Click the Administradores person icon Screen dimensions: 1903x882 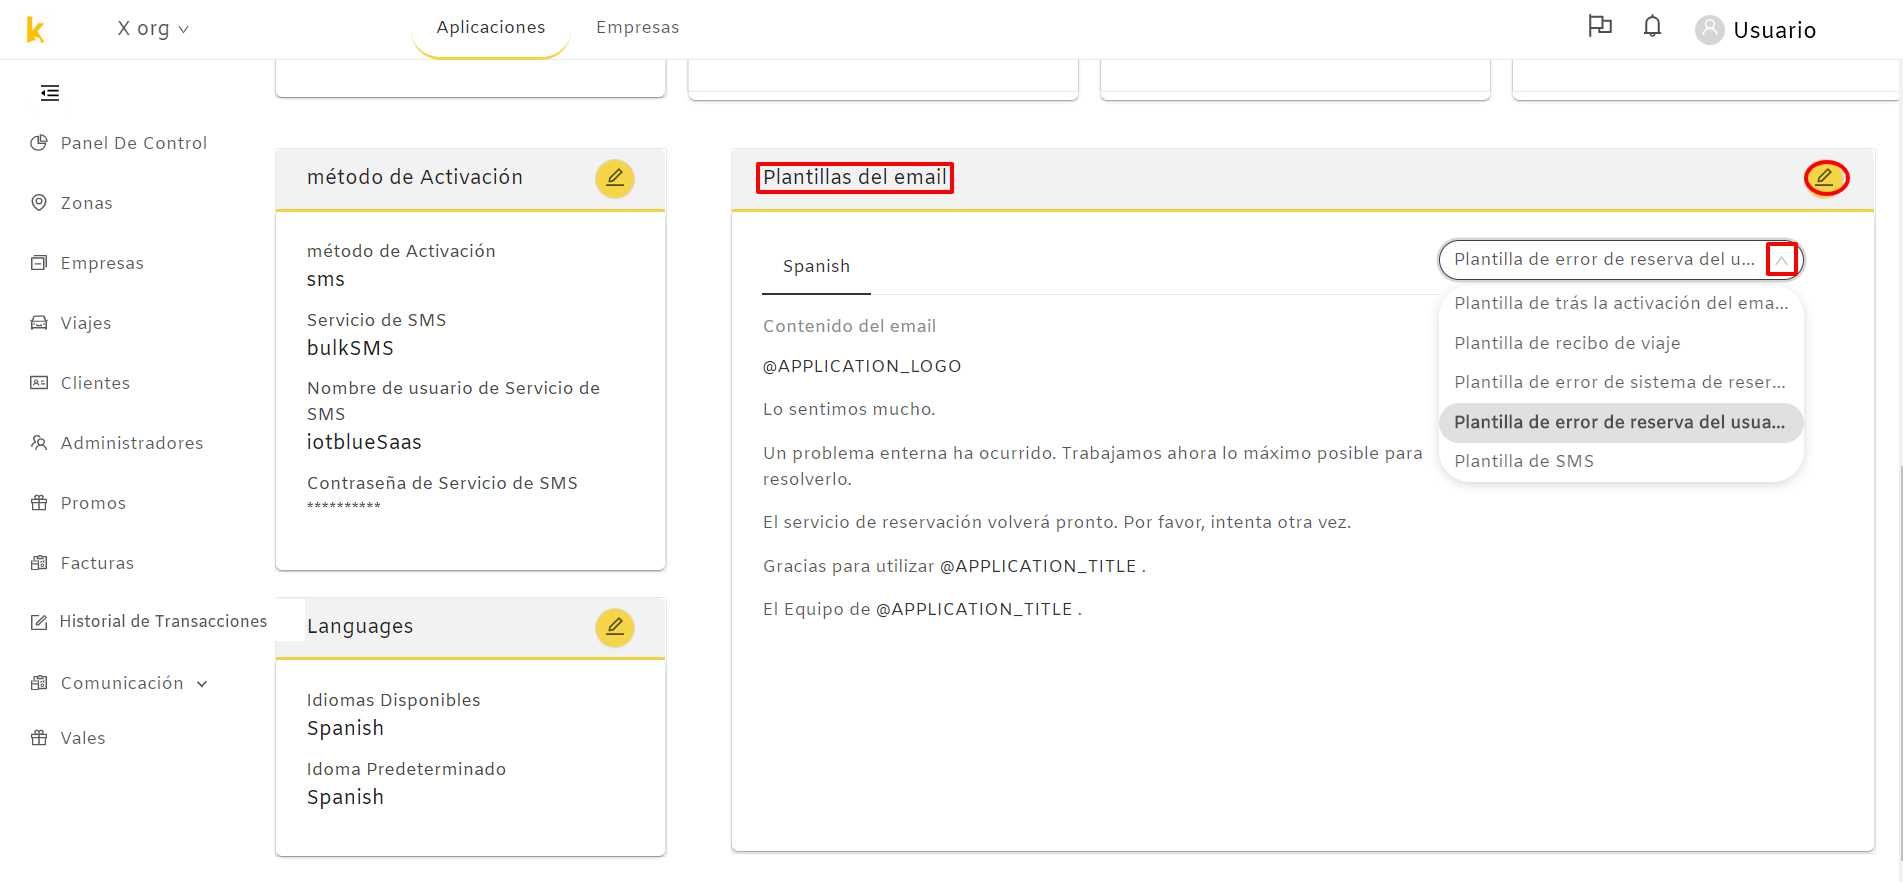[39, 443]
